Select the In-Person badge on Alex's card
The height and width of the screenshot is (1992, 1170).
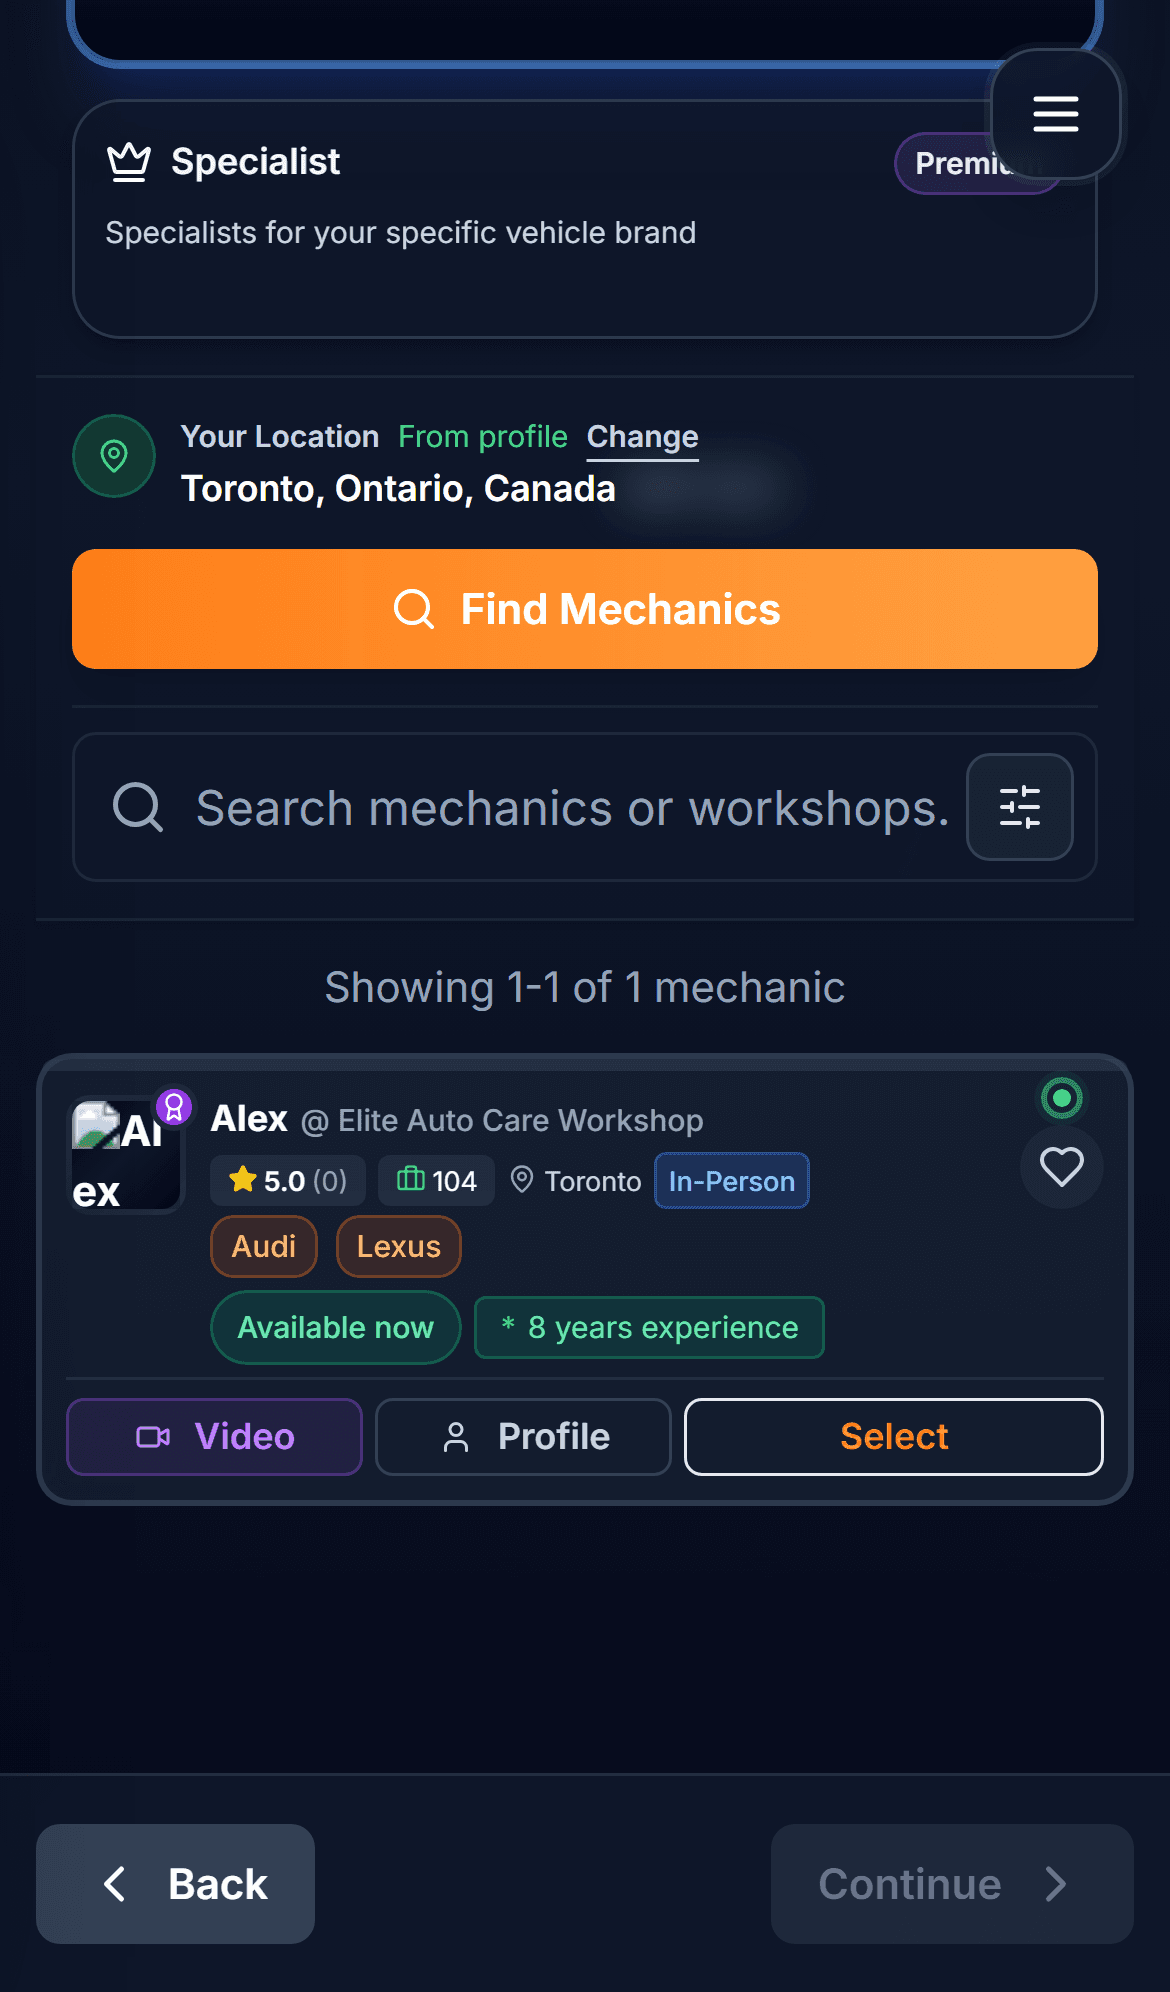coord(731,1181)
